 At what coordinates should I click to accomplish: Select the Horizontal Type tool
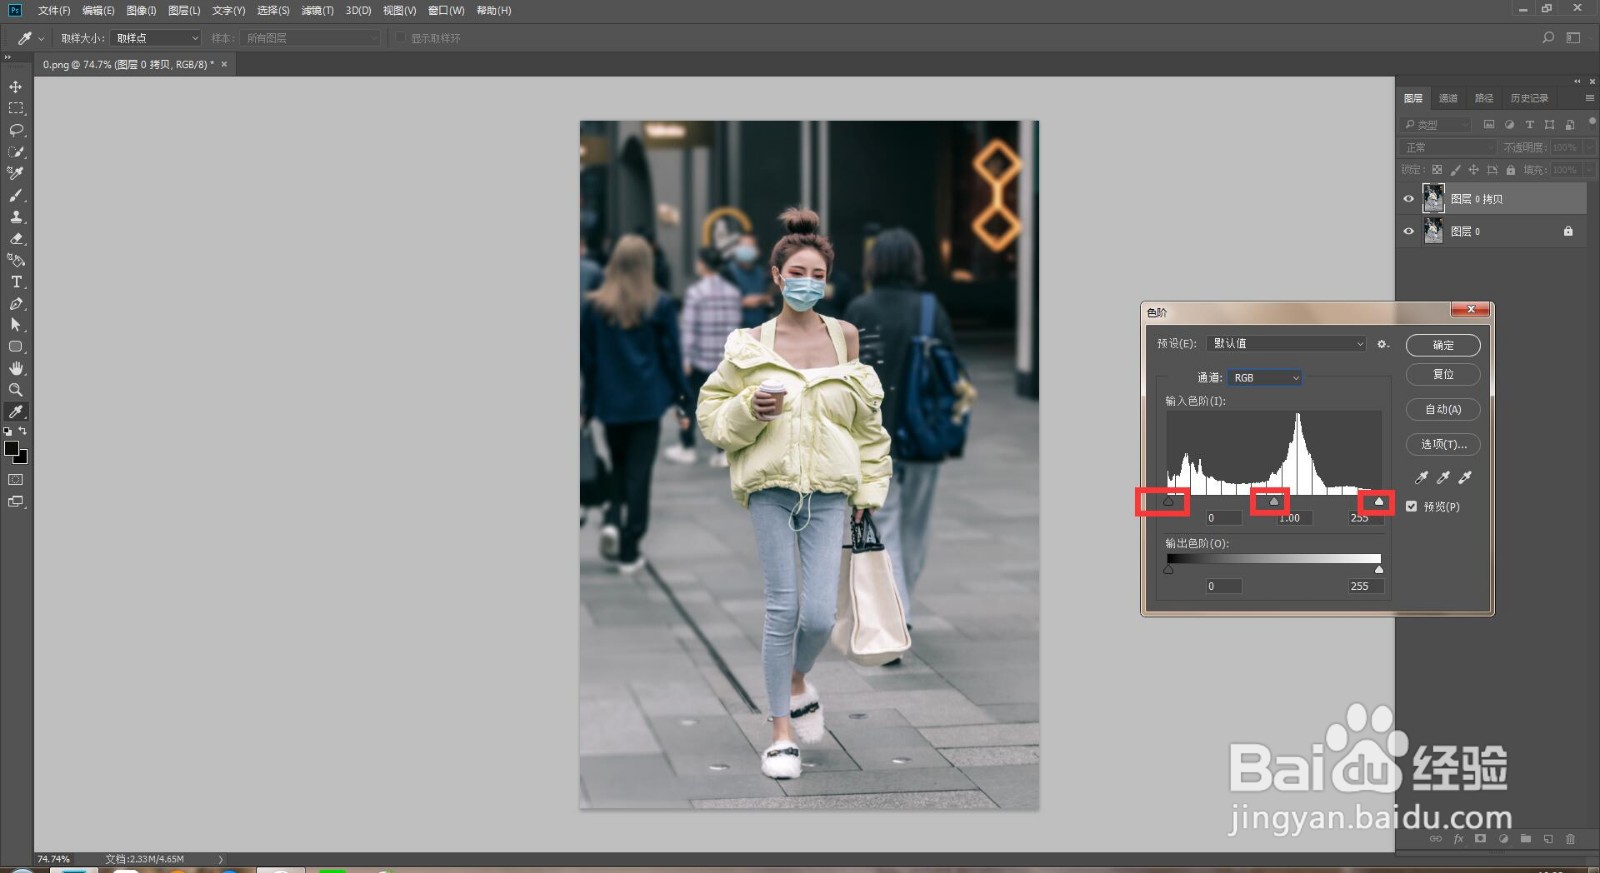click(x=16, y=282)
